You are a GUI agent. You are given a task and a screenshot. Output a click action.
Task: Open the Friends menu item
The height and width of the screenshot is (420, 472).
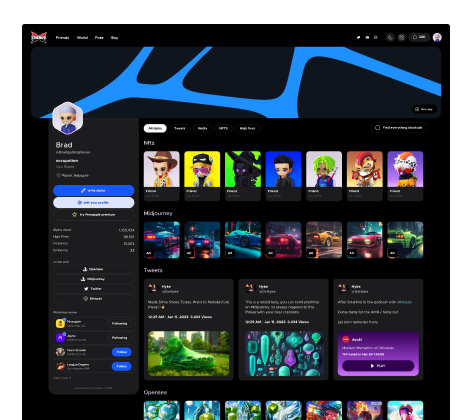pos(62,38)
